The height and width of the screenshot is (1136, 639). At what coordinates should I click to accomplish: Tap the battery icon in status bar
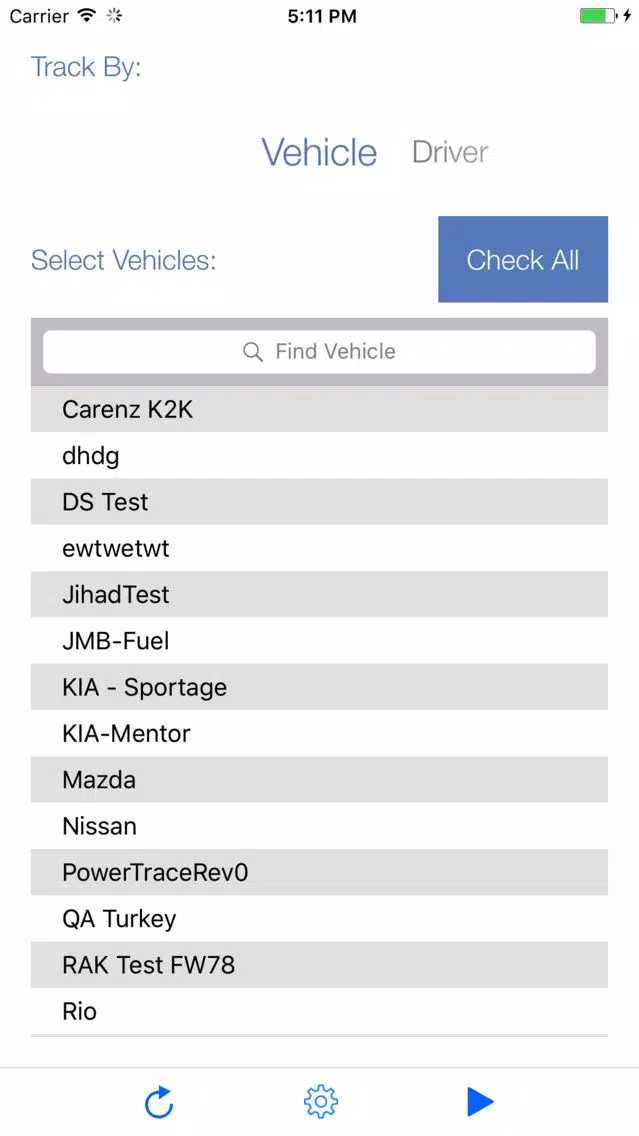598,16
